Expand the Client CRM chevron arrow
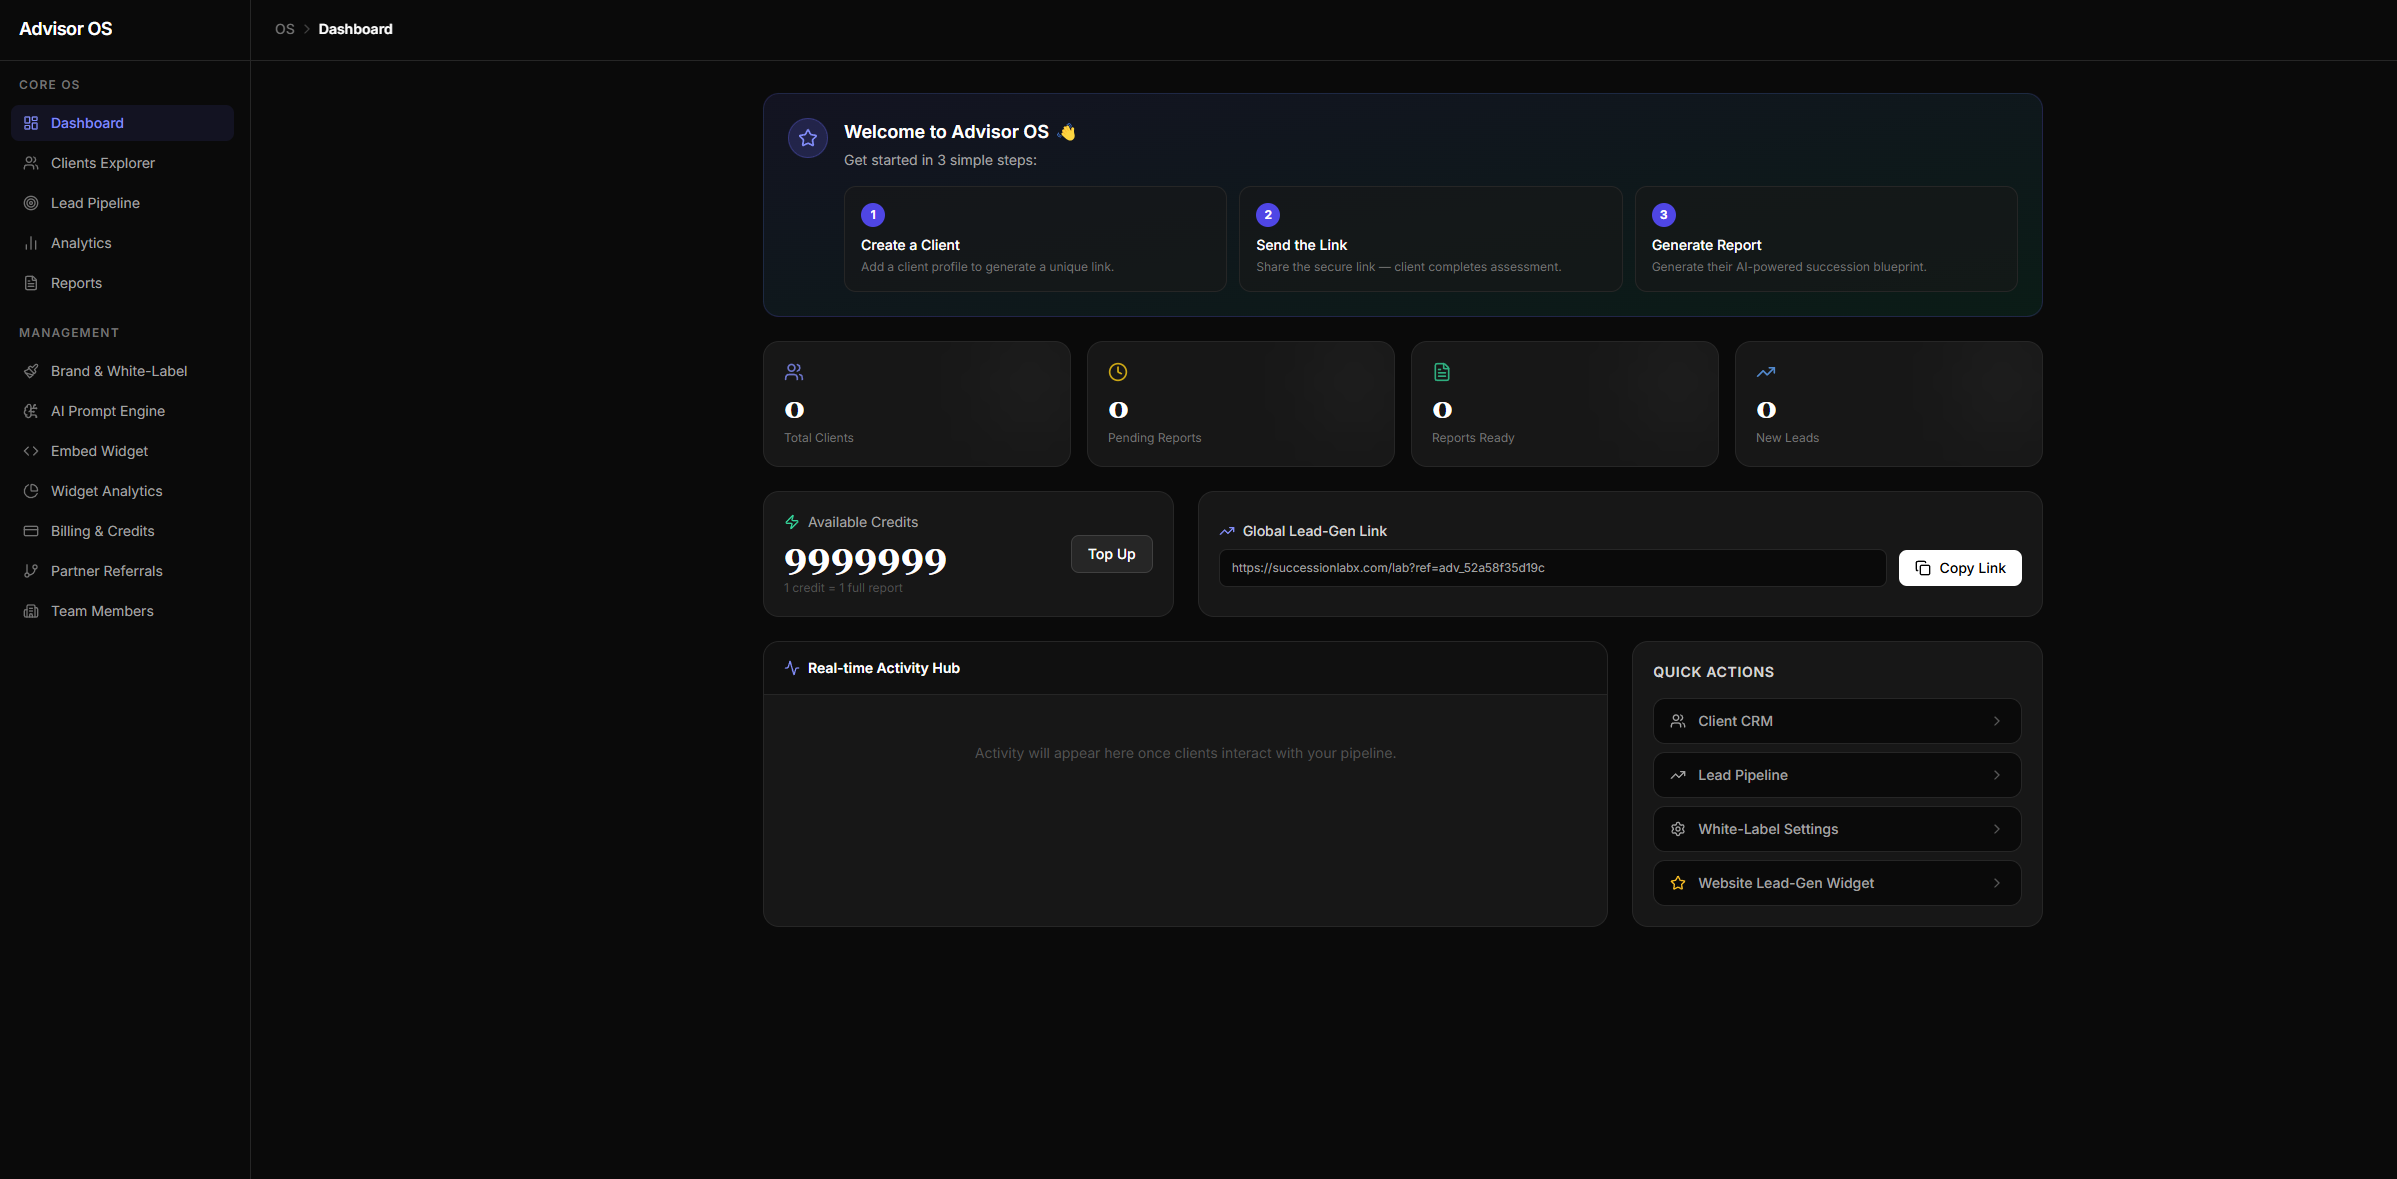This screenshot has height=1179, width=2397. tap(1997, 721)
